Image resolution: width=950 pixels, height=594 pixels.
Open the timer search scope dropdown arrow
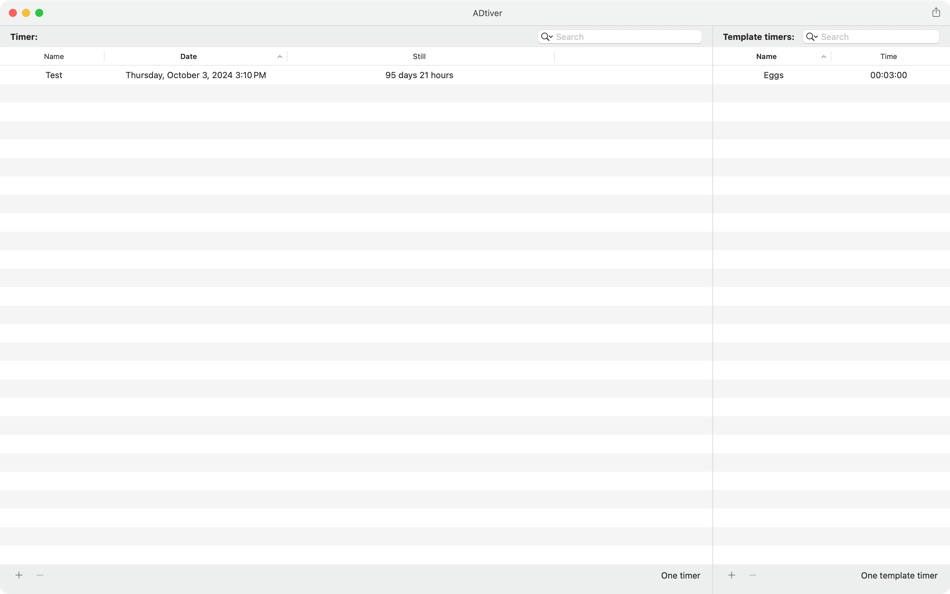[x=551, y=36]
